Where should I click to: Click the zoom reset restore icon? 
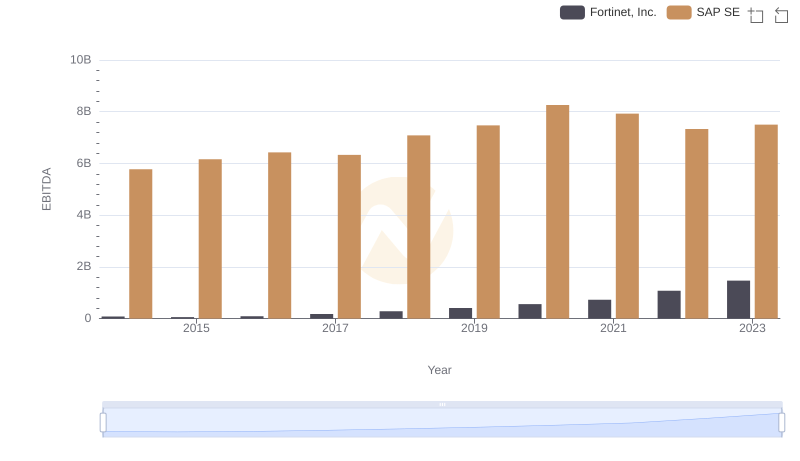coord(781,15)
